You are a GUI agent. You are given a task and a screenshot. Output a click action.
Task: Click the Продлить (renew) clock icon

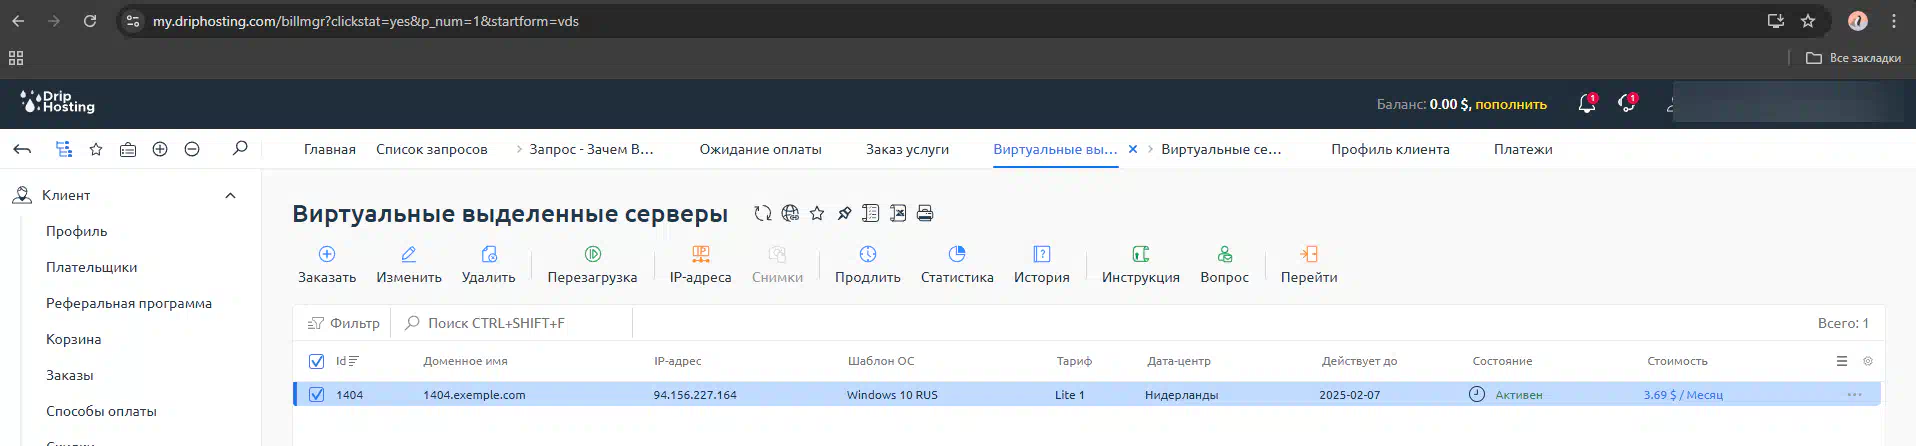click(x=867, y=255)
